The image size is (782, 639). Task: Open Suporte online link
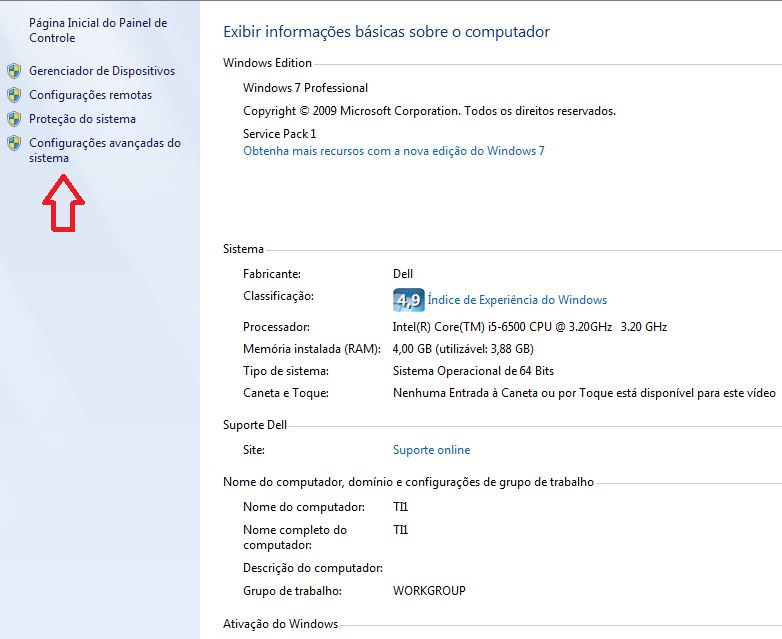431,450
